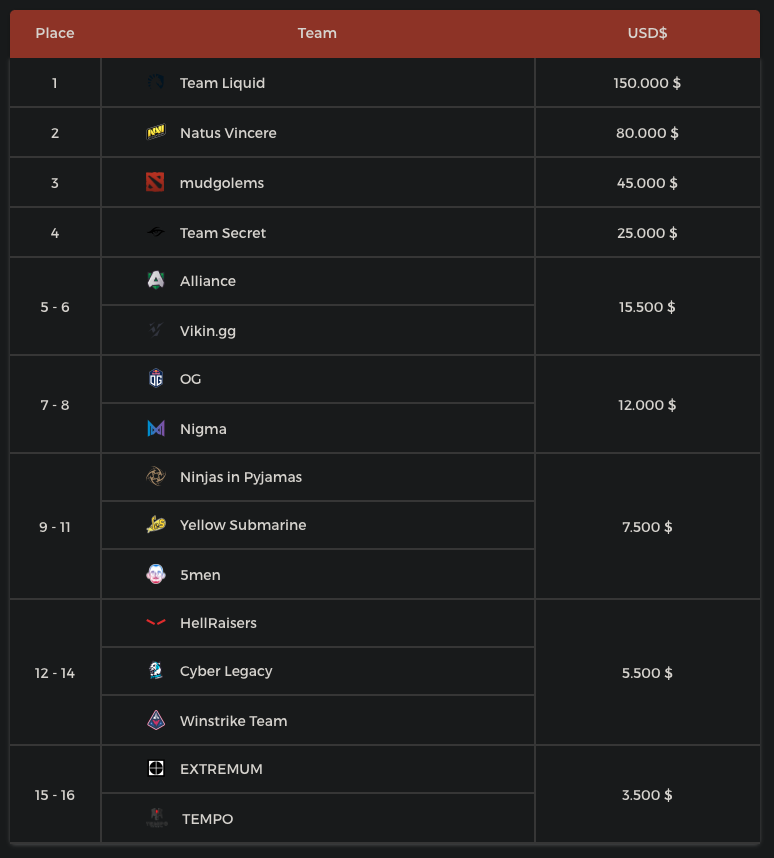Click the Natus Vincere yellow logo
The height and width of the screenshot is (858, 774).
(155, 133)
